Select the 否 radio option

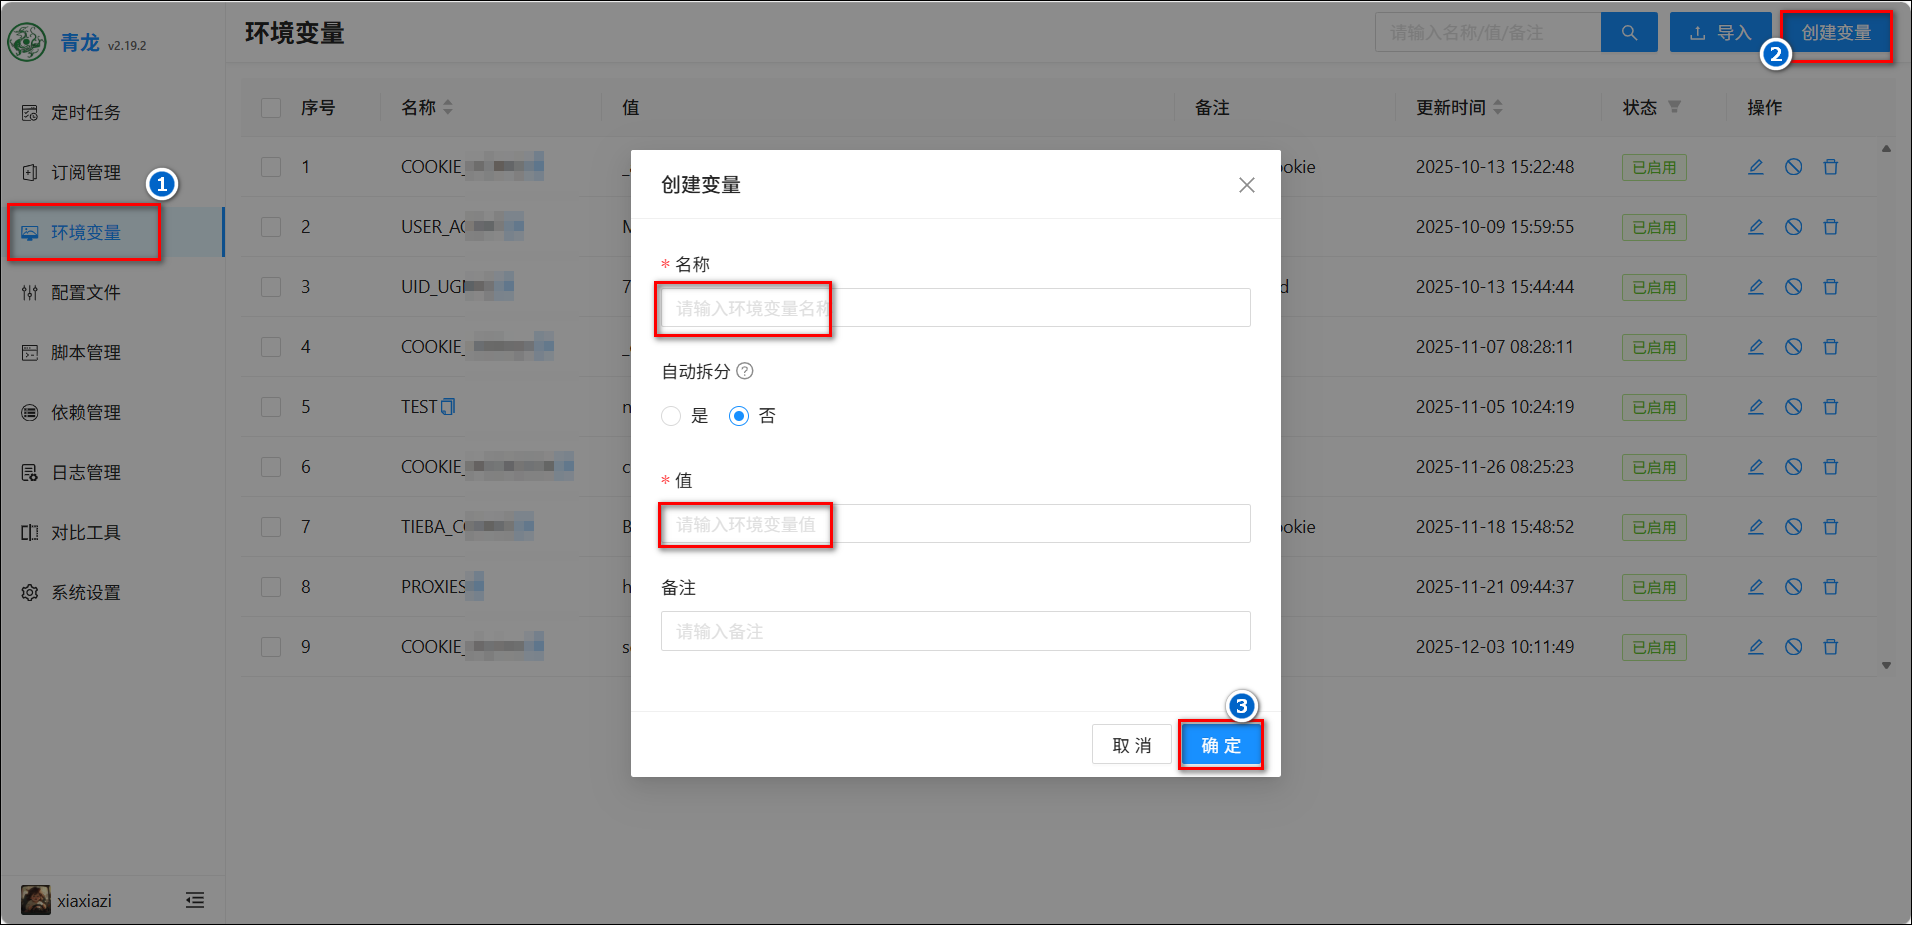click(x=739, y=416)
